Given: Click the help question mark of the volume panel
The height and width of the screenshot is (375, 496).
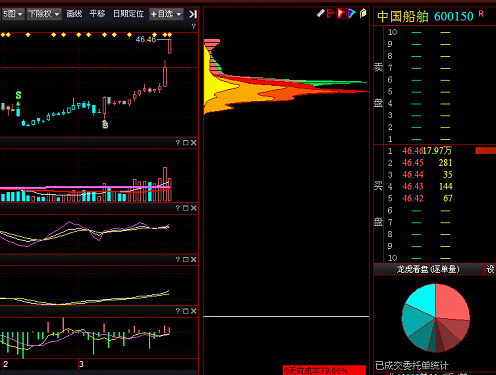Looking at the screenshot, I should [x=178, y=143].
